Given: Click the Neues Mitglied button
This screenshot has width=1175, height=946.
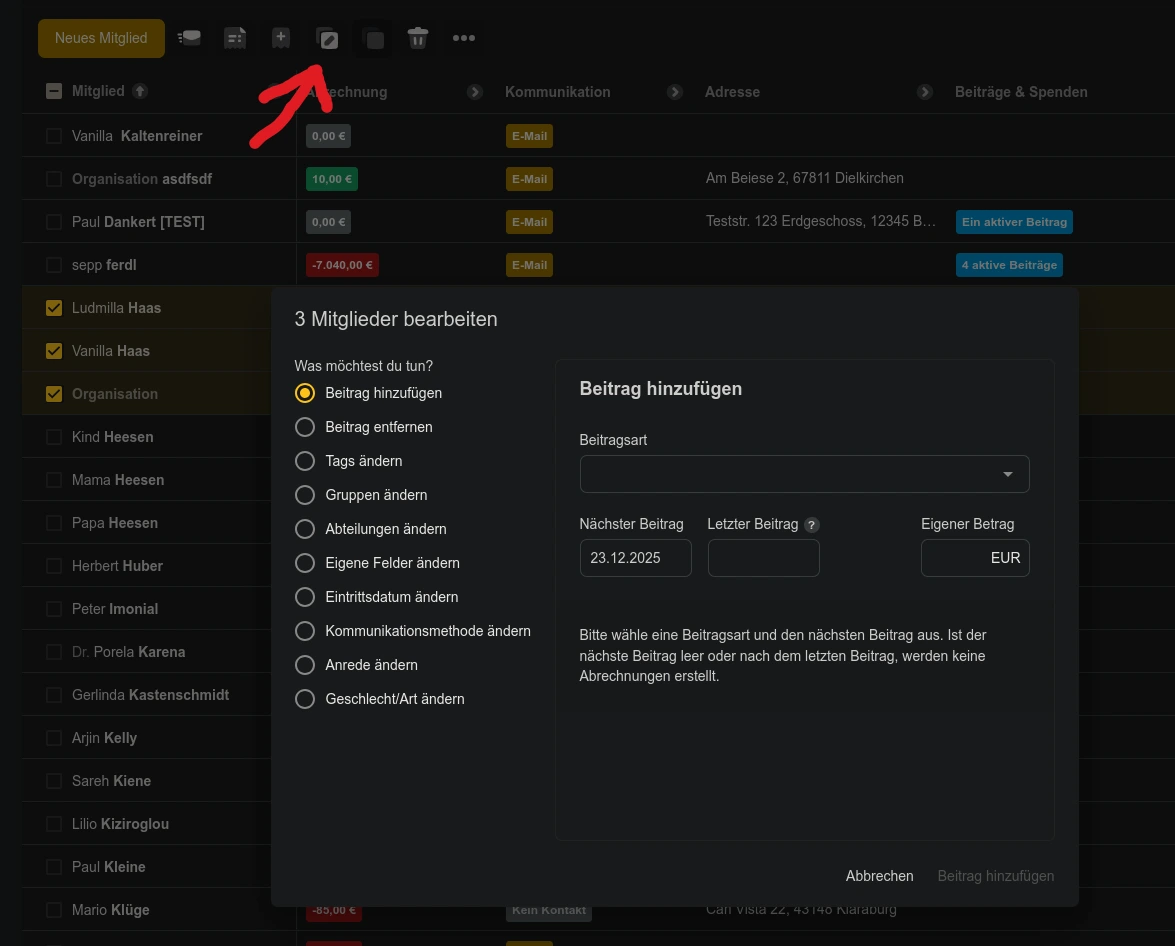Looking at the screenshot, I should [x=101, y=38].
